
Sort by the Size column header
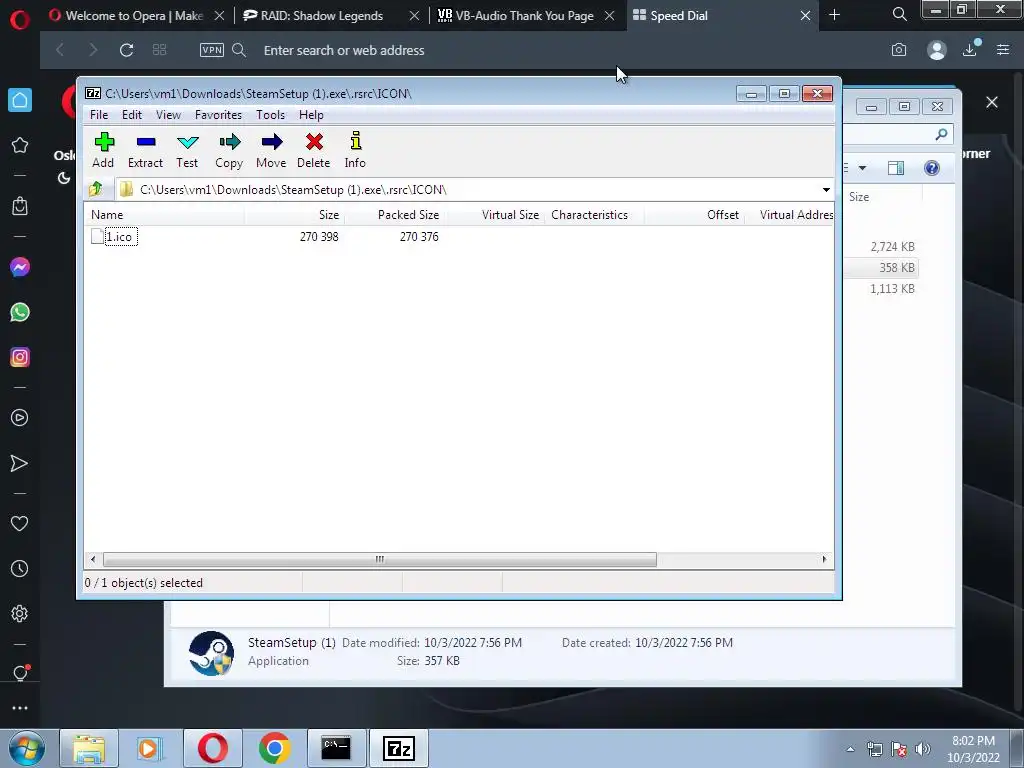click(x=295, y=215)
